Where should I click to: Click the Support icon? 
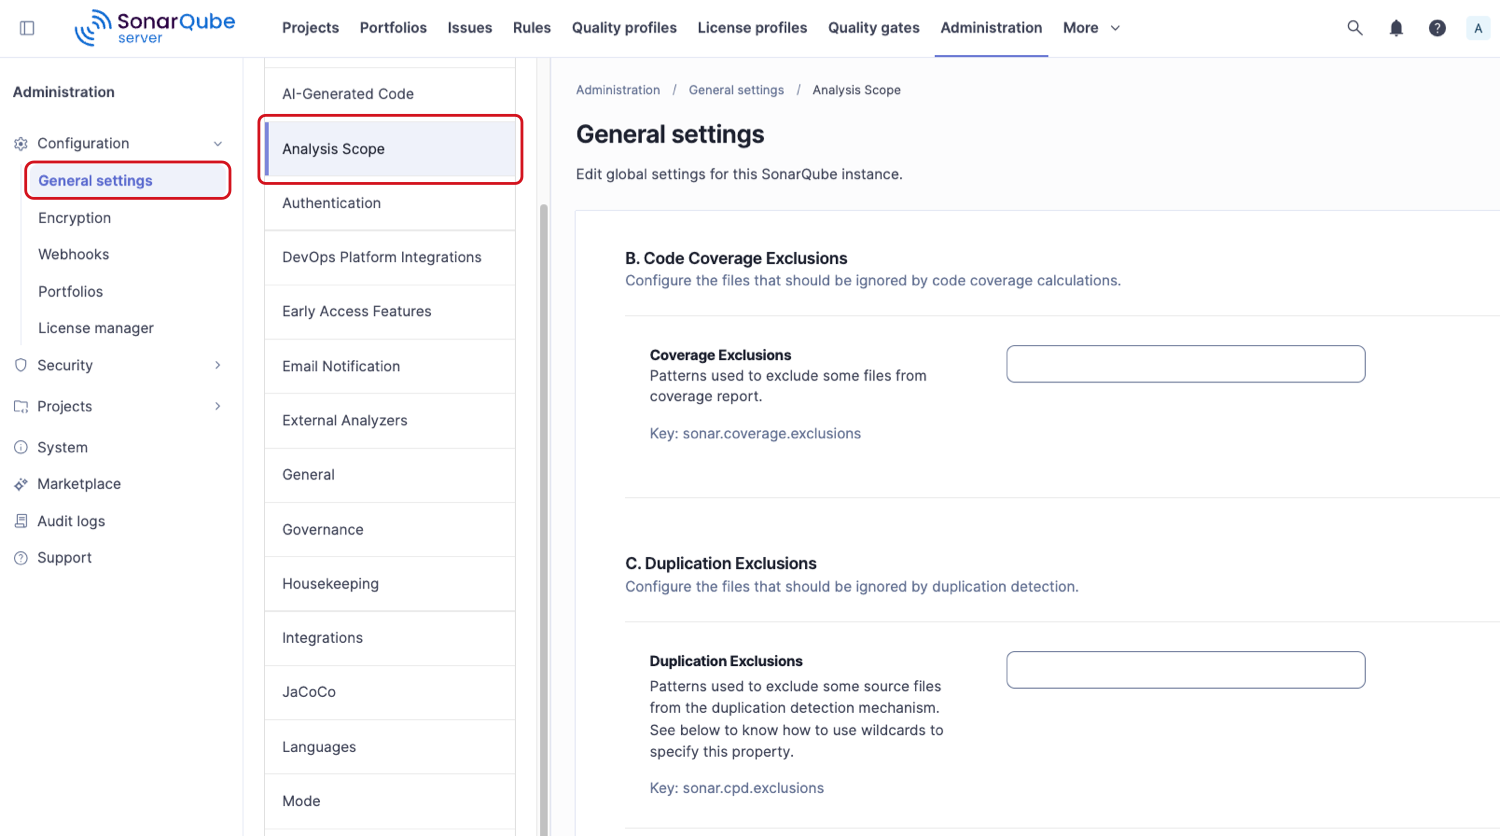(x=21, y=558)
